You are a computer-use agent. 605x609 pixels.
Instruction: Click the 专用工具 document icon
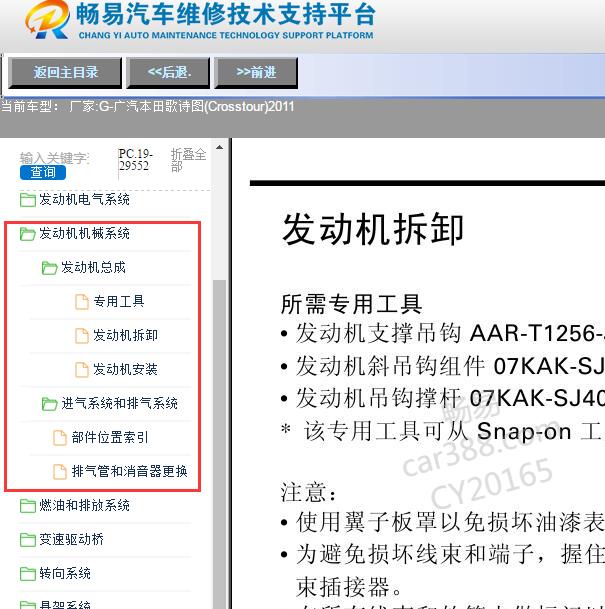(x=82, y=302)
